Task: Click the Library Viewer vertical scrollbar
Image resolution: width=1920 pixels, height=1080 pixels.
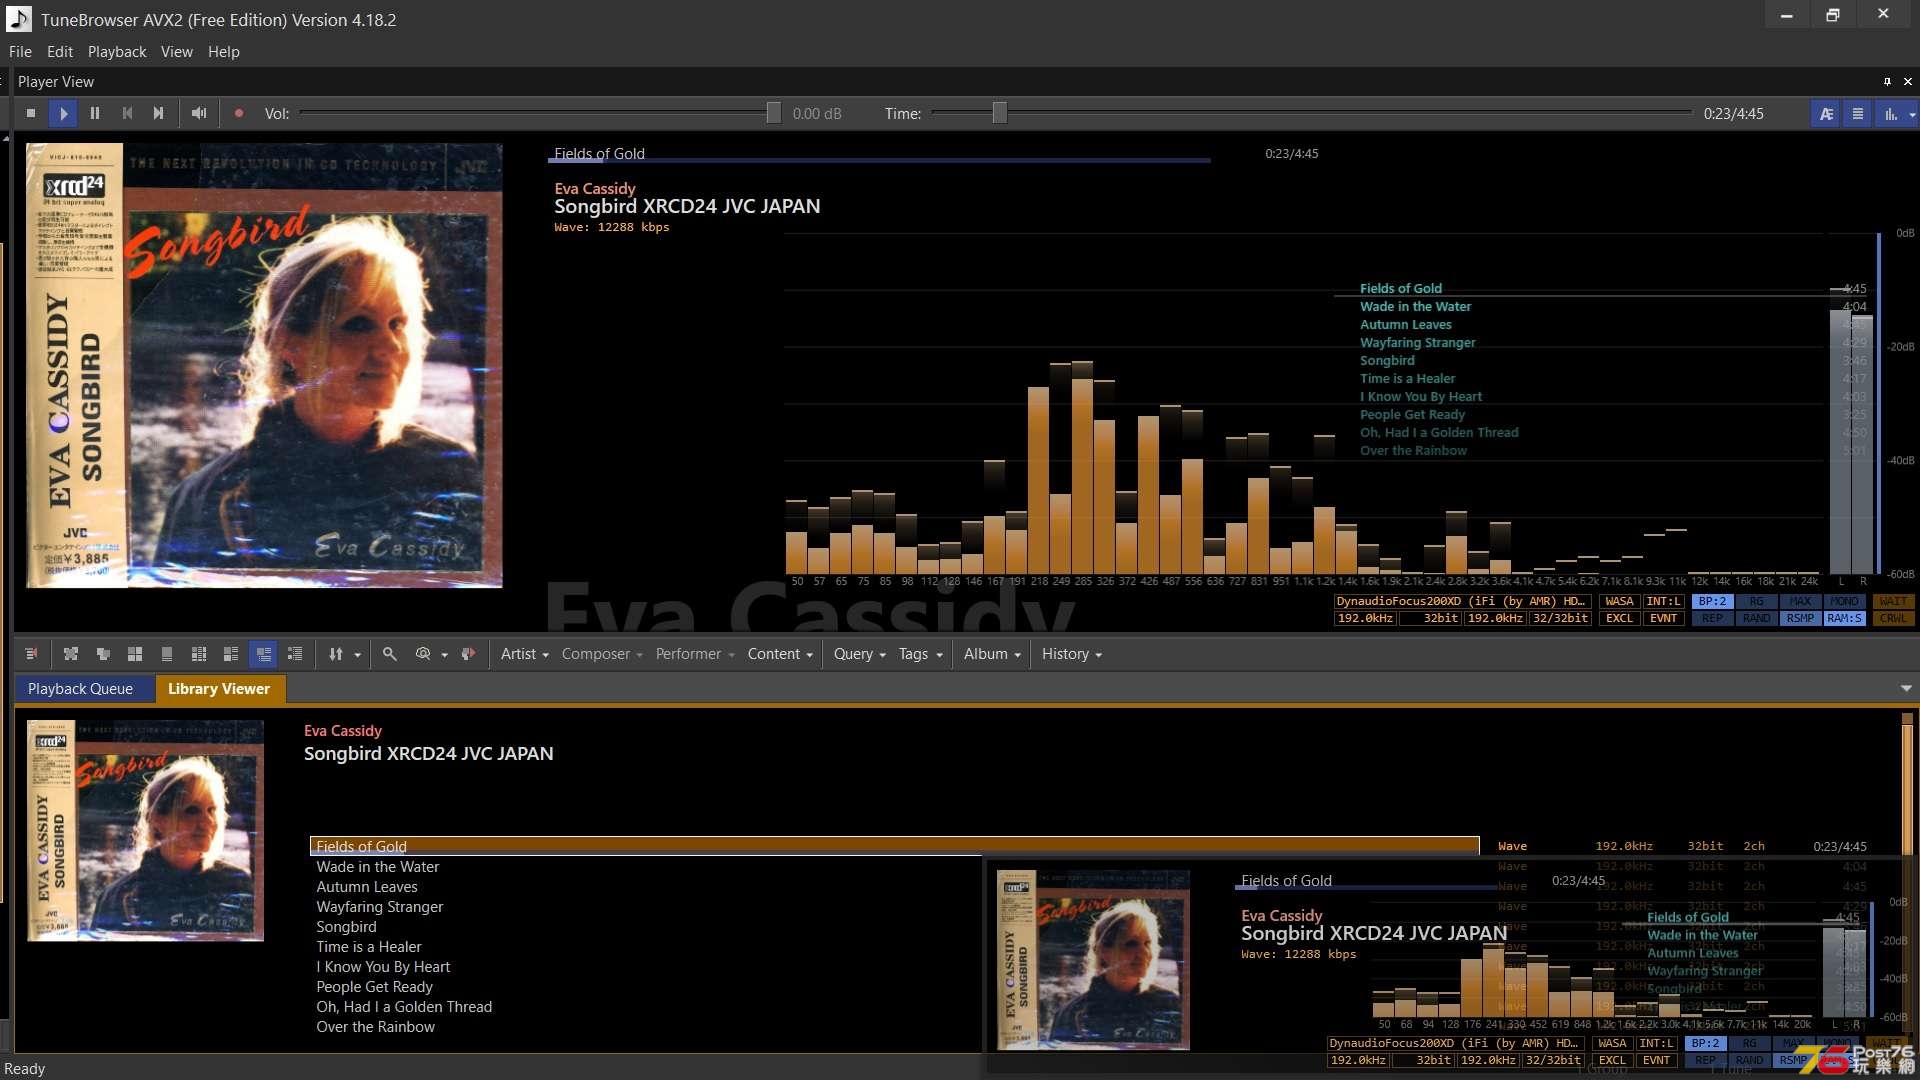Action: [1907, 880]
